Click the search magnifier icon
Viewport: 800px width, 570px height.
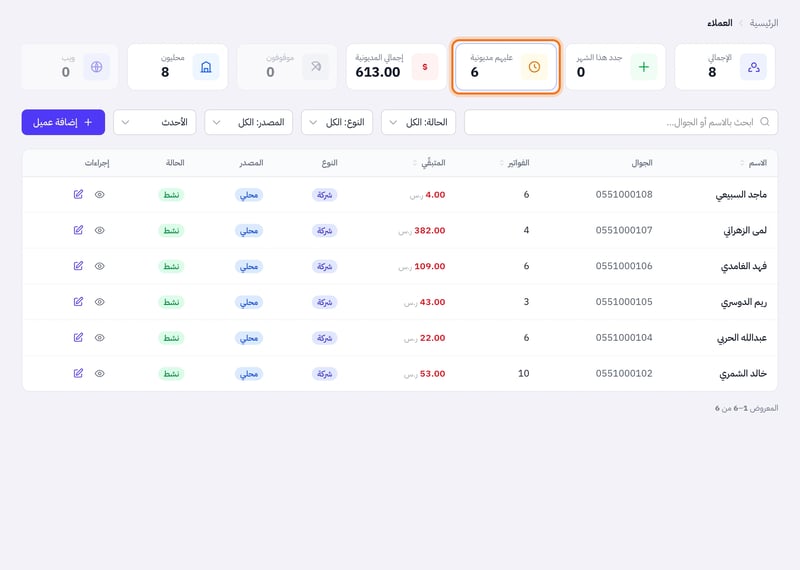click(x=764, y=122)
